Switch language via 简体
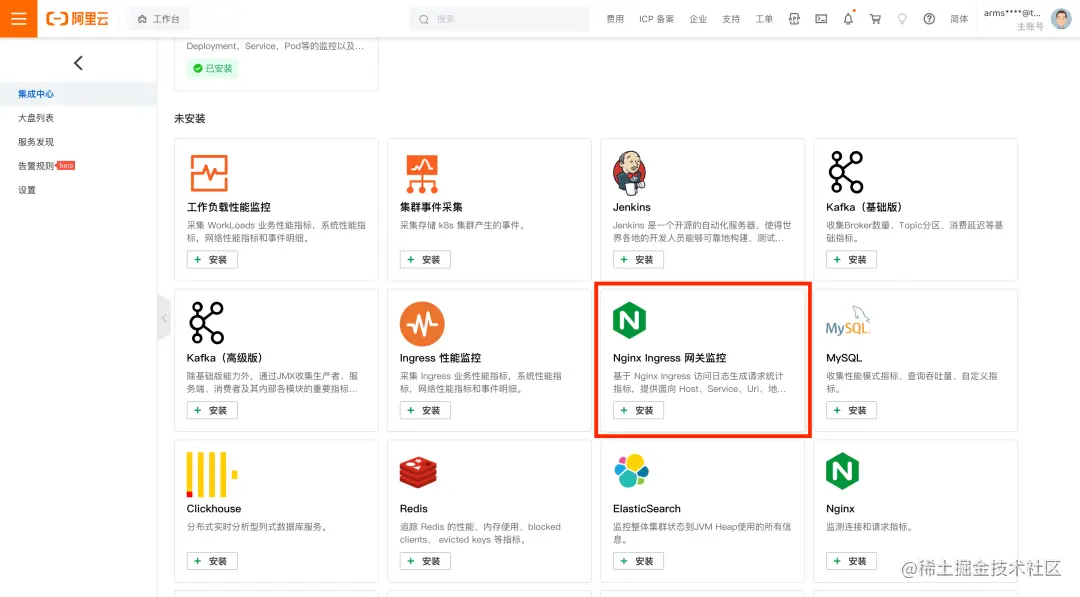1080x597 pixels. click(x=959, y=19)
